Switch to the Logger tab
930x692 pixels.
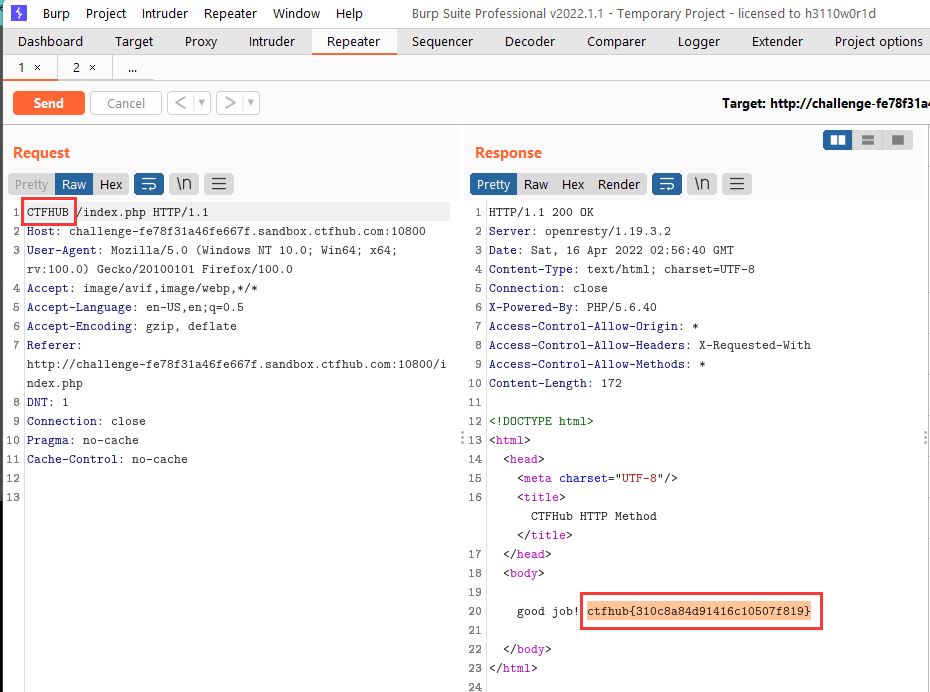698,42
